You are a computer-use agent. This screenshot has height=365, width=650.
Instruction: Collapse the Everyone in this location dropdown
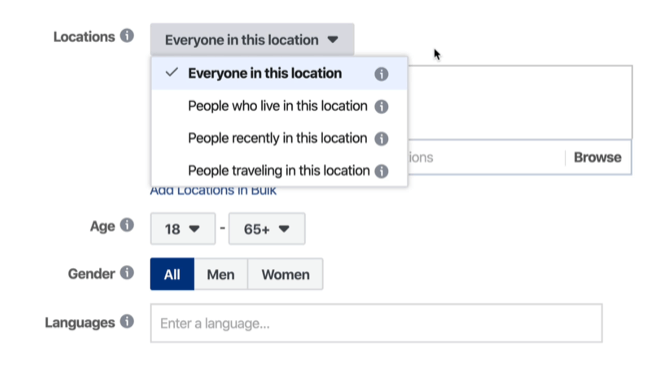252,40
